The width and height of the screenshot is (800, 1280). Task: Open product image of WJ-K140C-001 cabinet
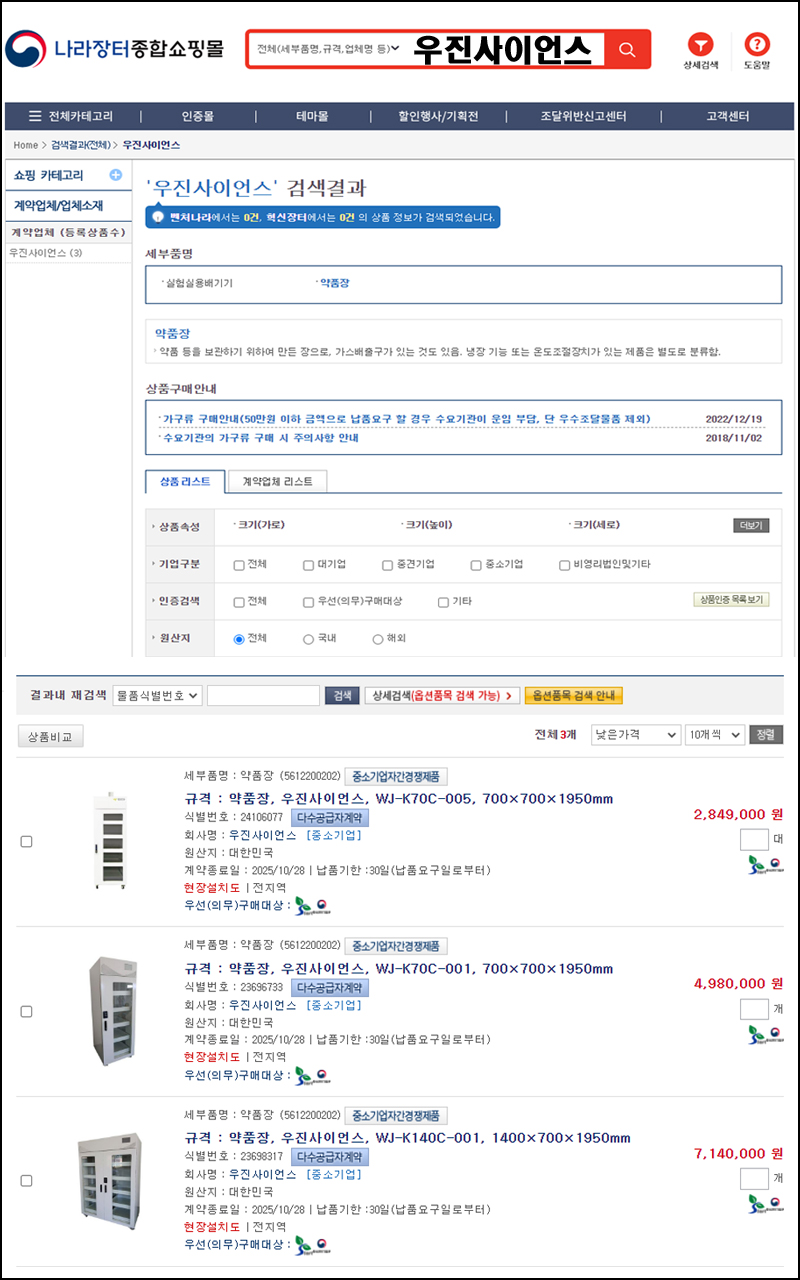108,1180
